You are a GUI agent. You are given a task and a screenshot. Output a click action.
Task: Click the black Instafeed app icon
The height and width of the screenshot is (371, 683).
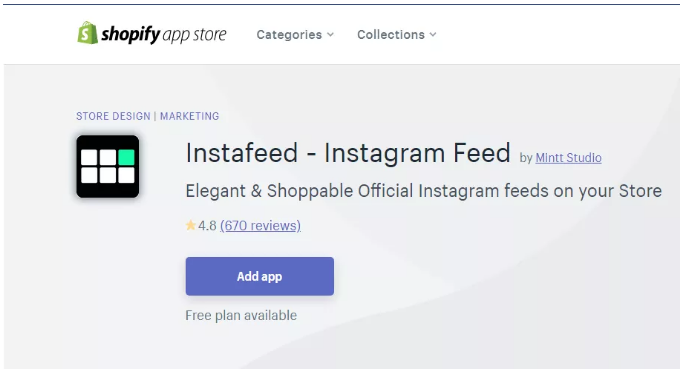[108, 166]
